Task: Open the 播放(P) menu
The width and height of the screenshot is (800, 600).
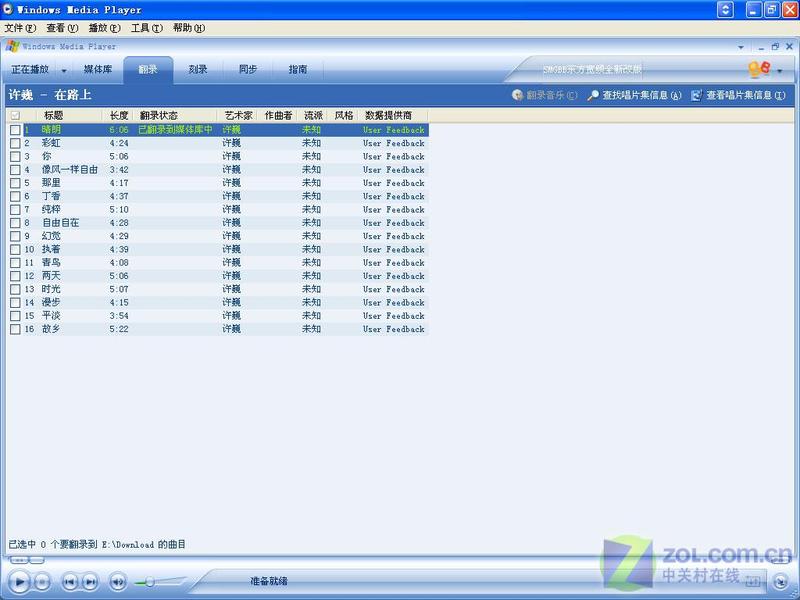Action: click(105, 28)
